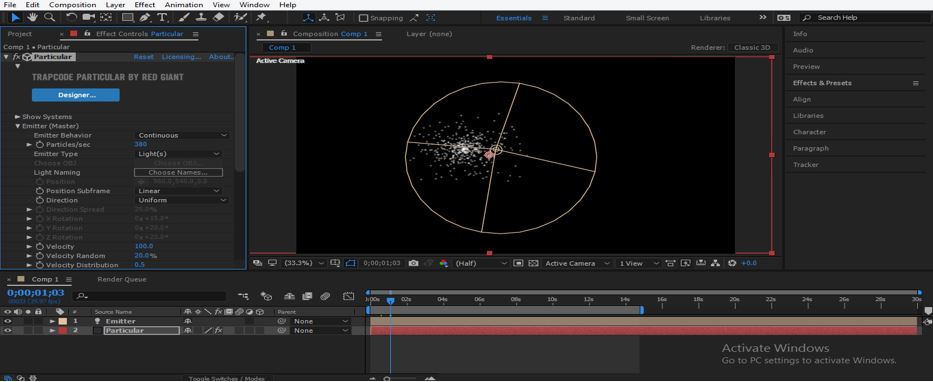
Task: Open Show Channel color management icon
Action: tap(443, 263)
